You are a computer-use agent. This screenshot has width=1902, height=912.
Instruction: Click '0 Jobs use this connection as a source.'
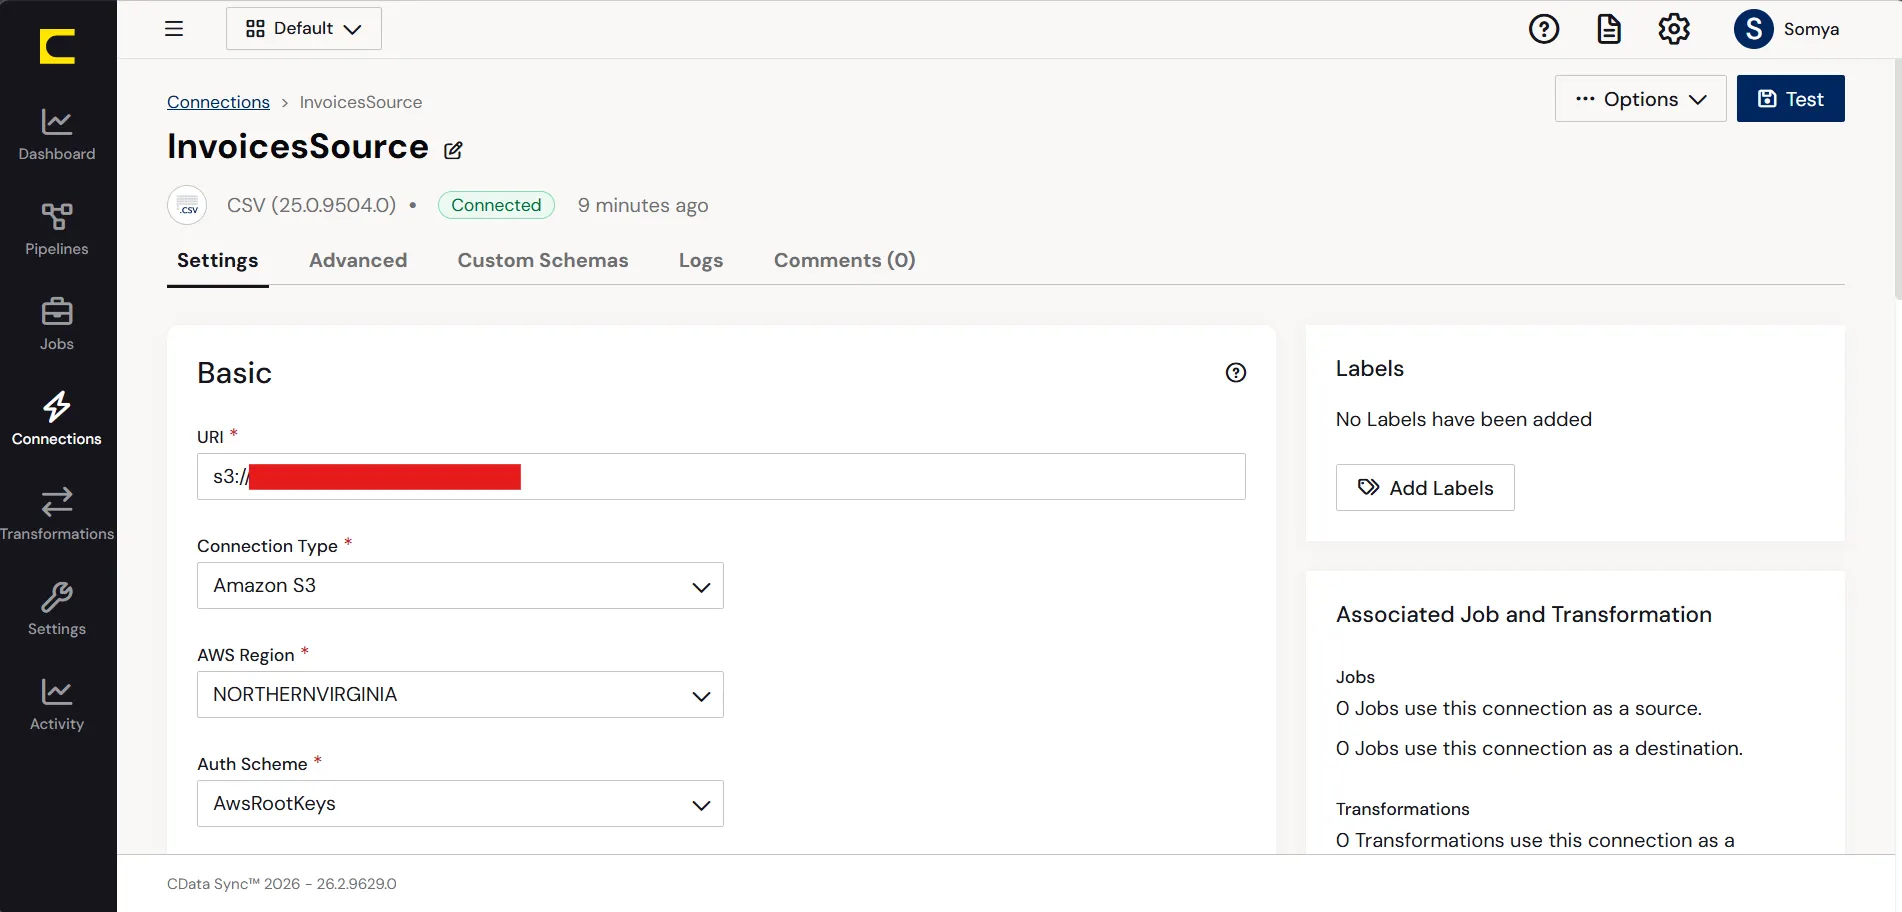(1519, 709)
